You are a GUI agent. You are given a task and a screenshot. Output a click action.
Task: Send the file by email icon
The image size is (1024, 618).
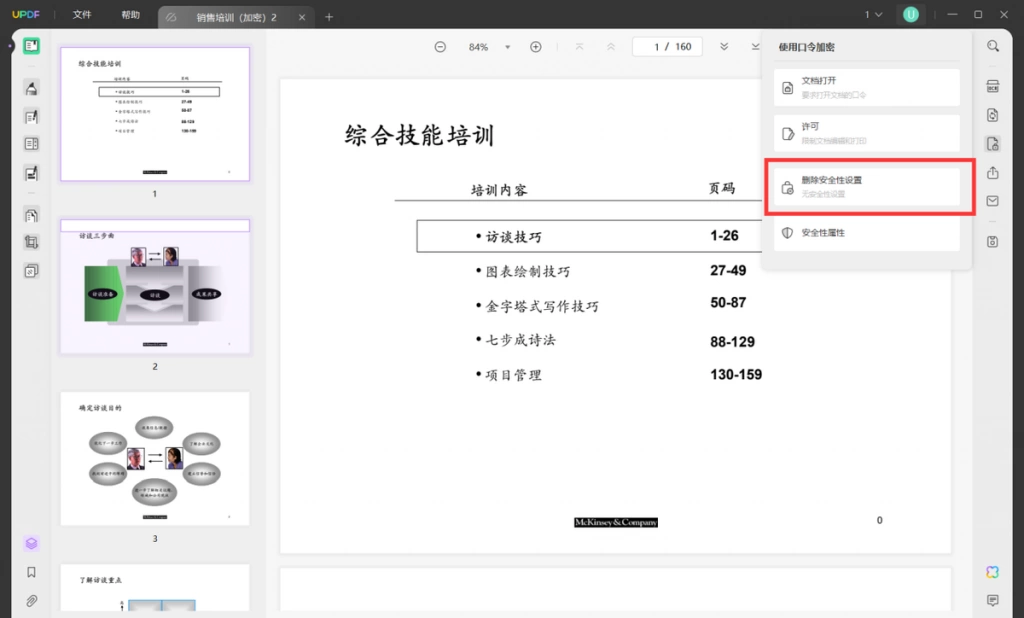pos(993,201)
